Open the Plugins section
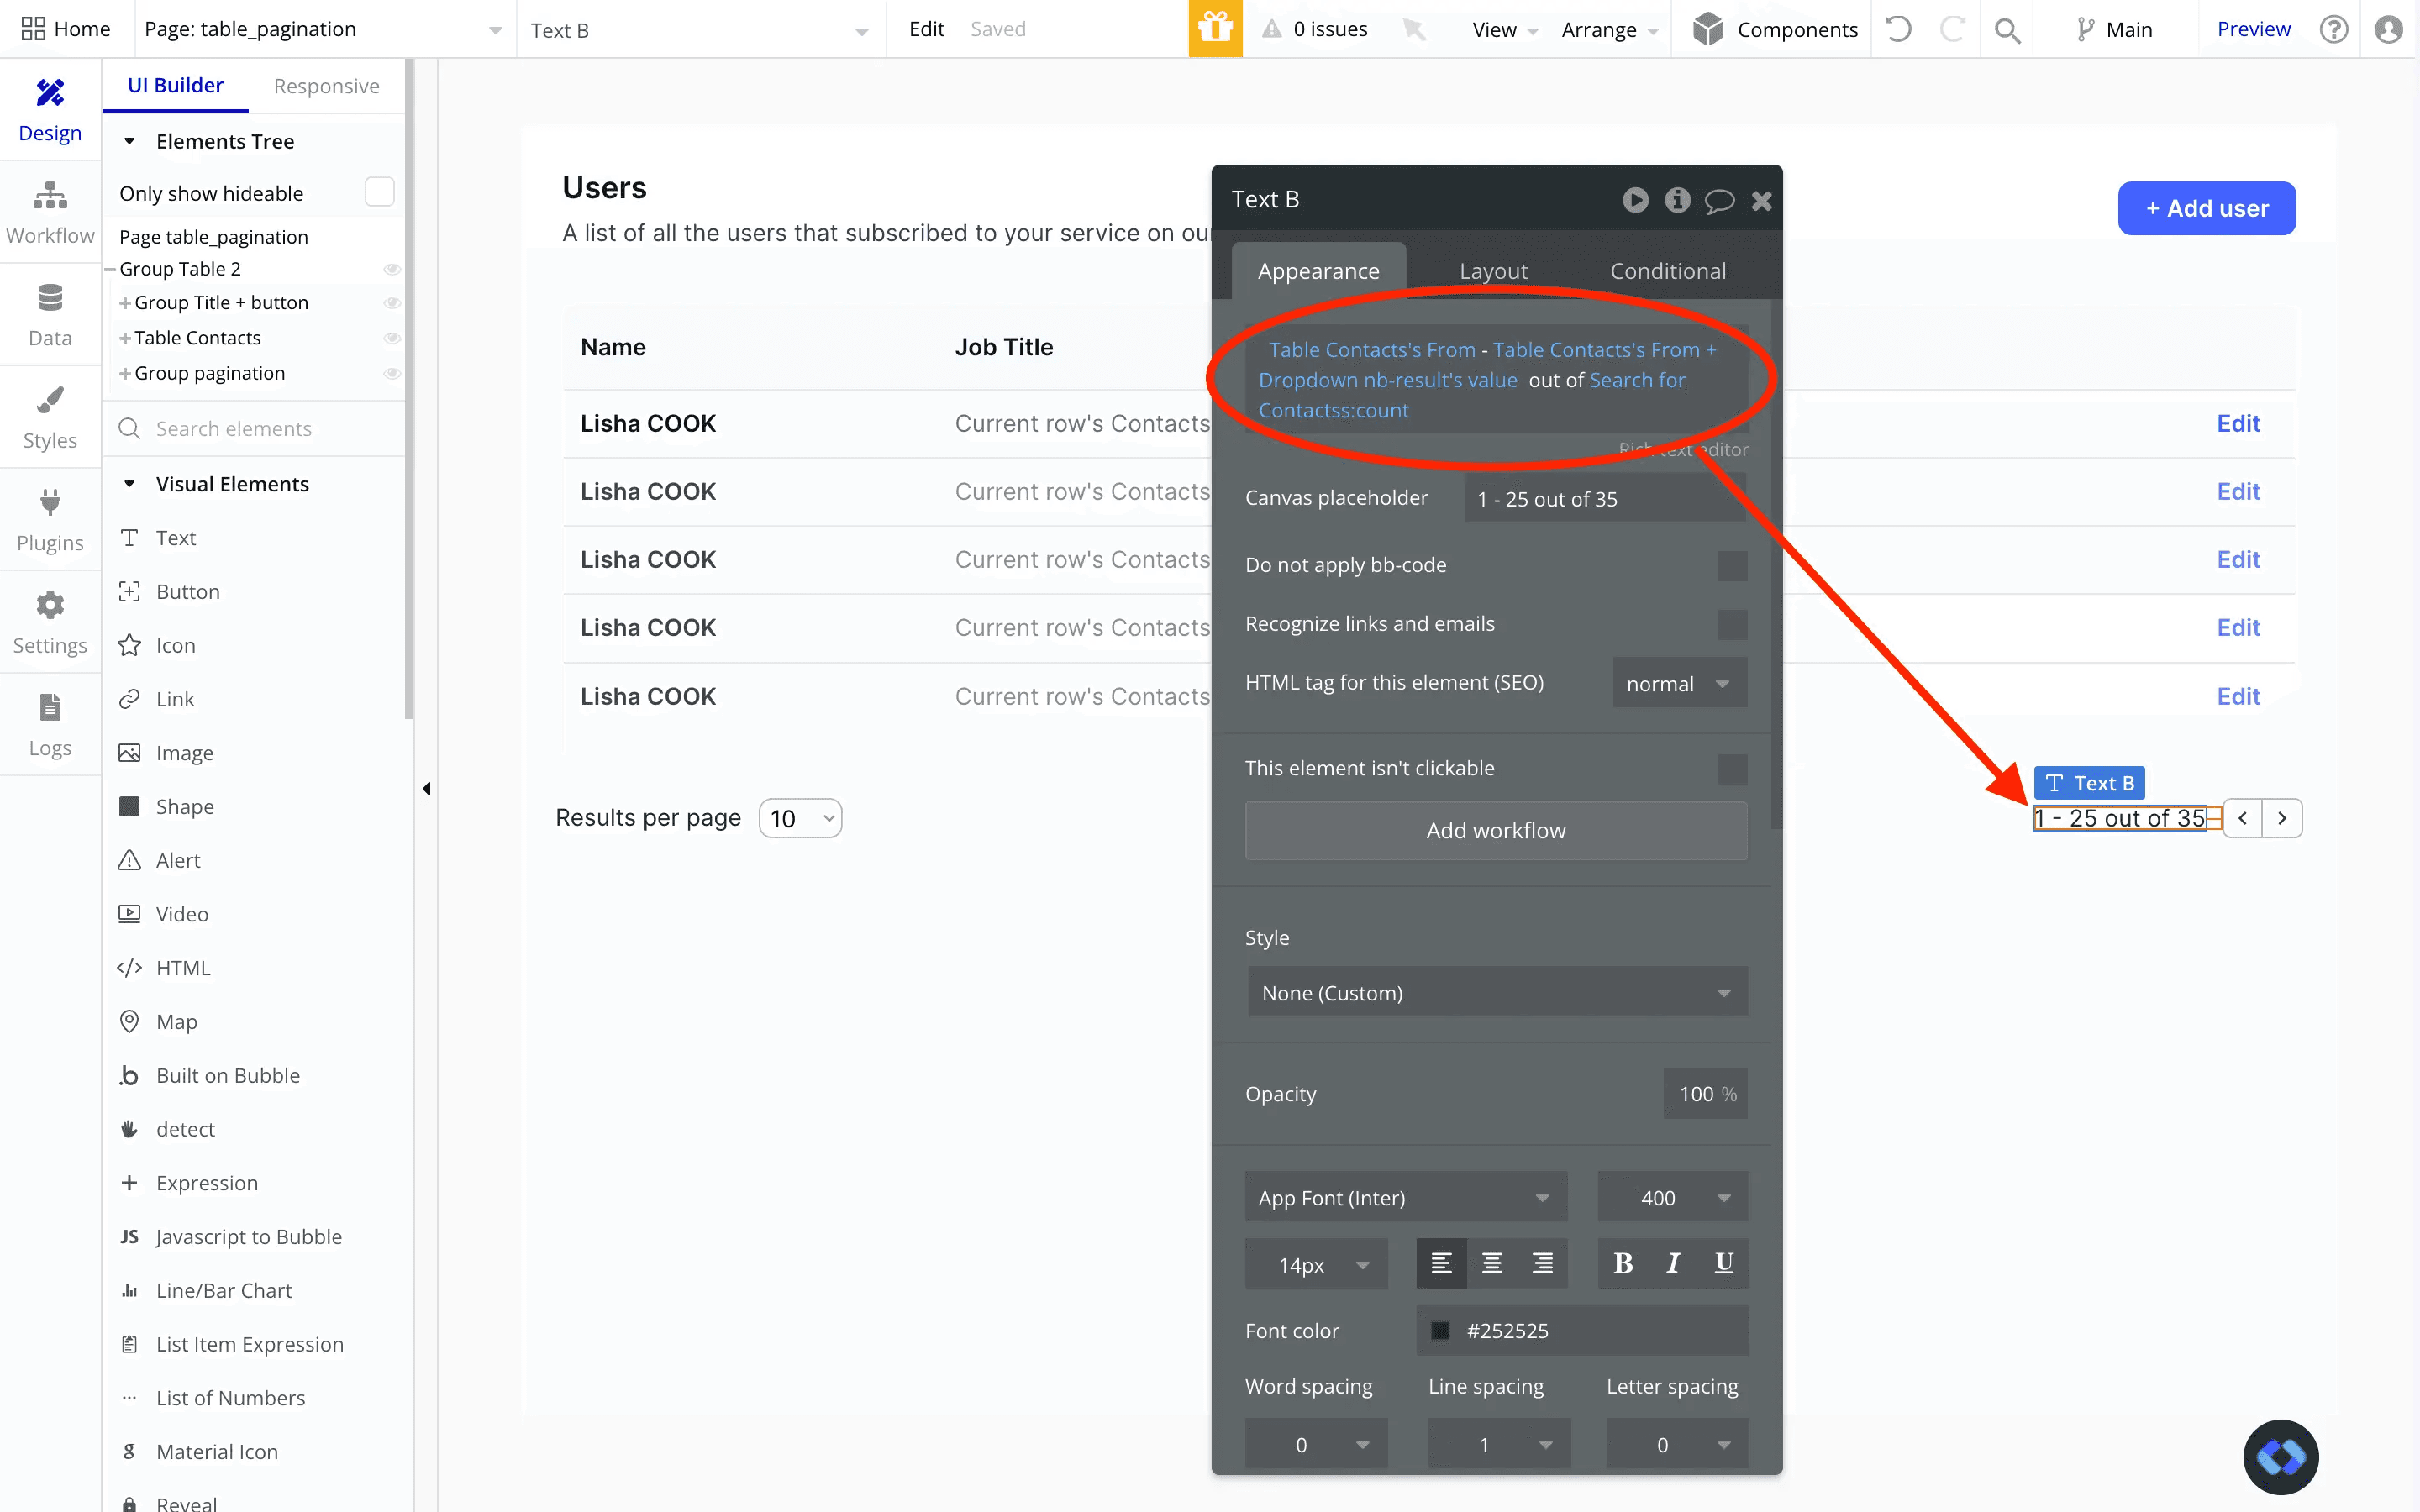This screenshot has height=1512, width=2420. 50,520
